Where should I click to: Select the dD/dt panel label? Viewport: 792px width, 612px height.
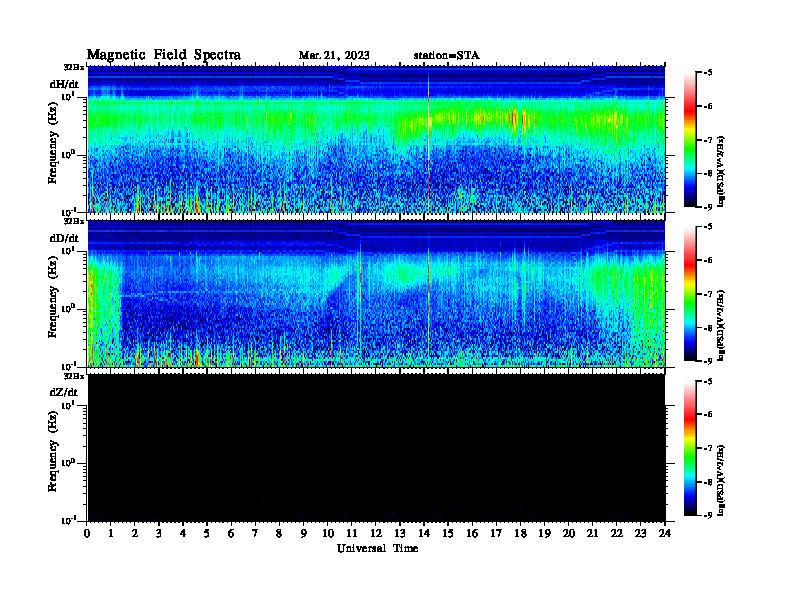click(64, 238)
